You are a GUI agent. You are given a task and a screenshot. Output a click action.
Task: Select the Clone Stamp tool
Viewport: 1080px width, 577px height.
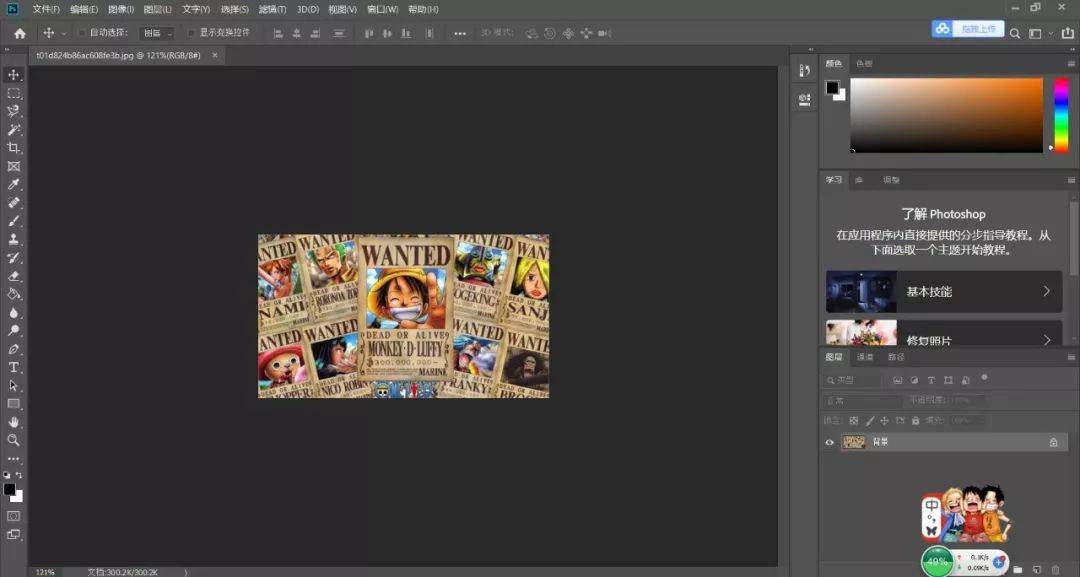13,239
